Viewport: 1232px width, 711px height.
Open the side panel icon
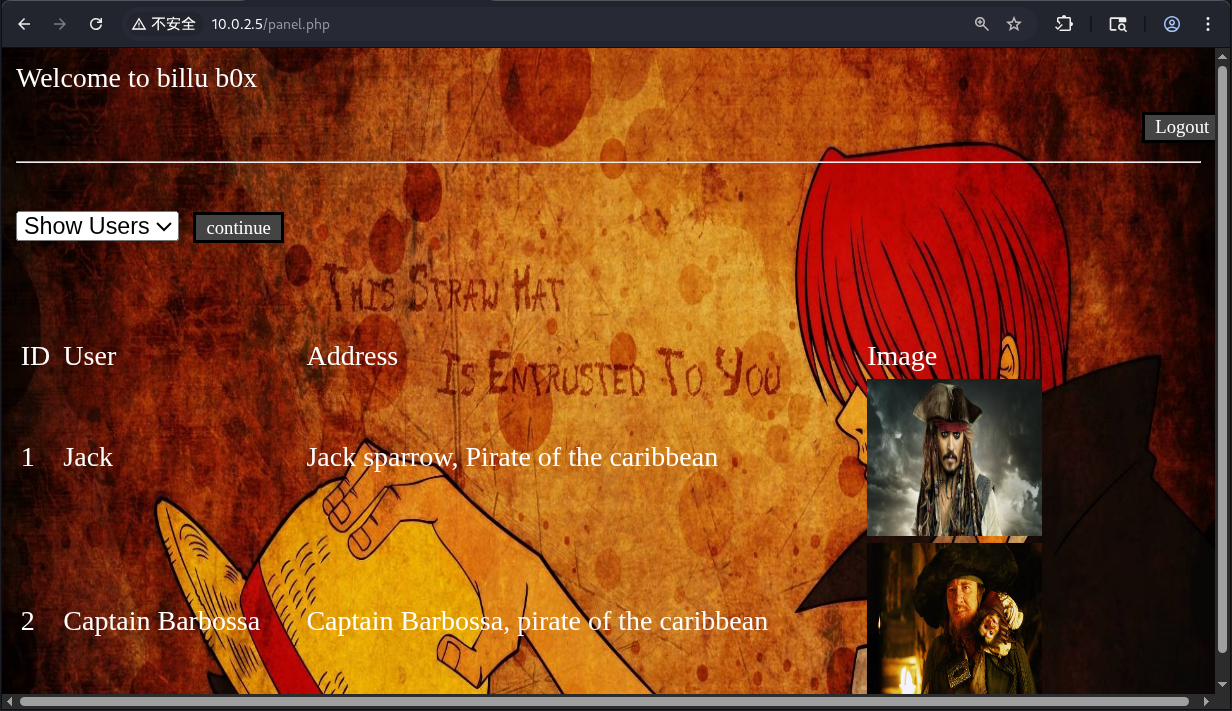click(1118, 24)
